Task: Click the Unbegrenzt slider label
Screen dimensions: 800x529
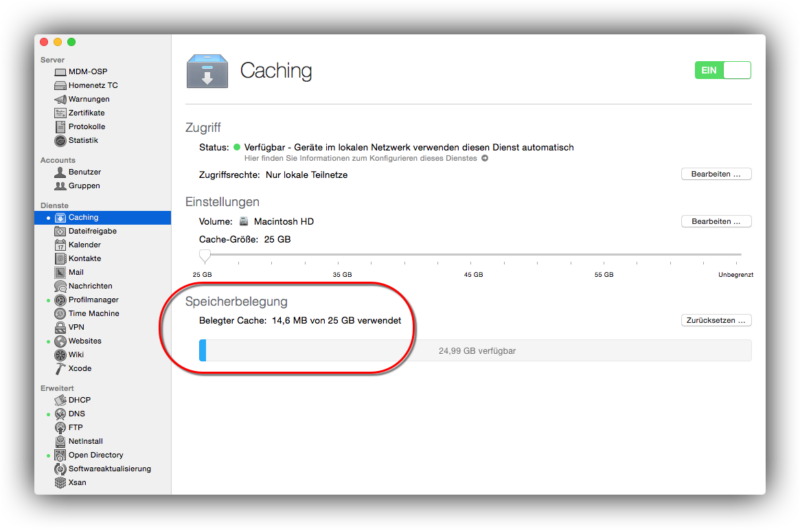Action: coord(736,275)
